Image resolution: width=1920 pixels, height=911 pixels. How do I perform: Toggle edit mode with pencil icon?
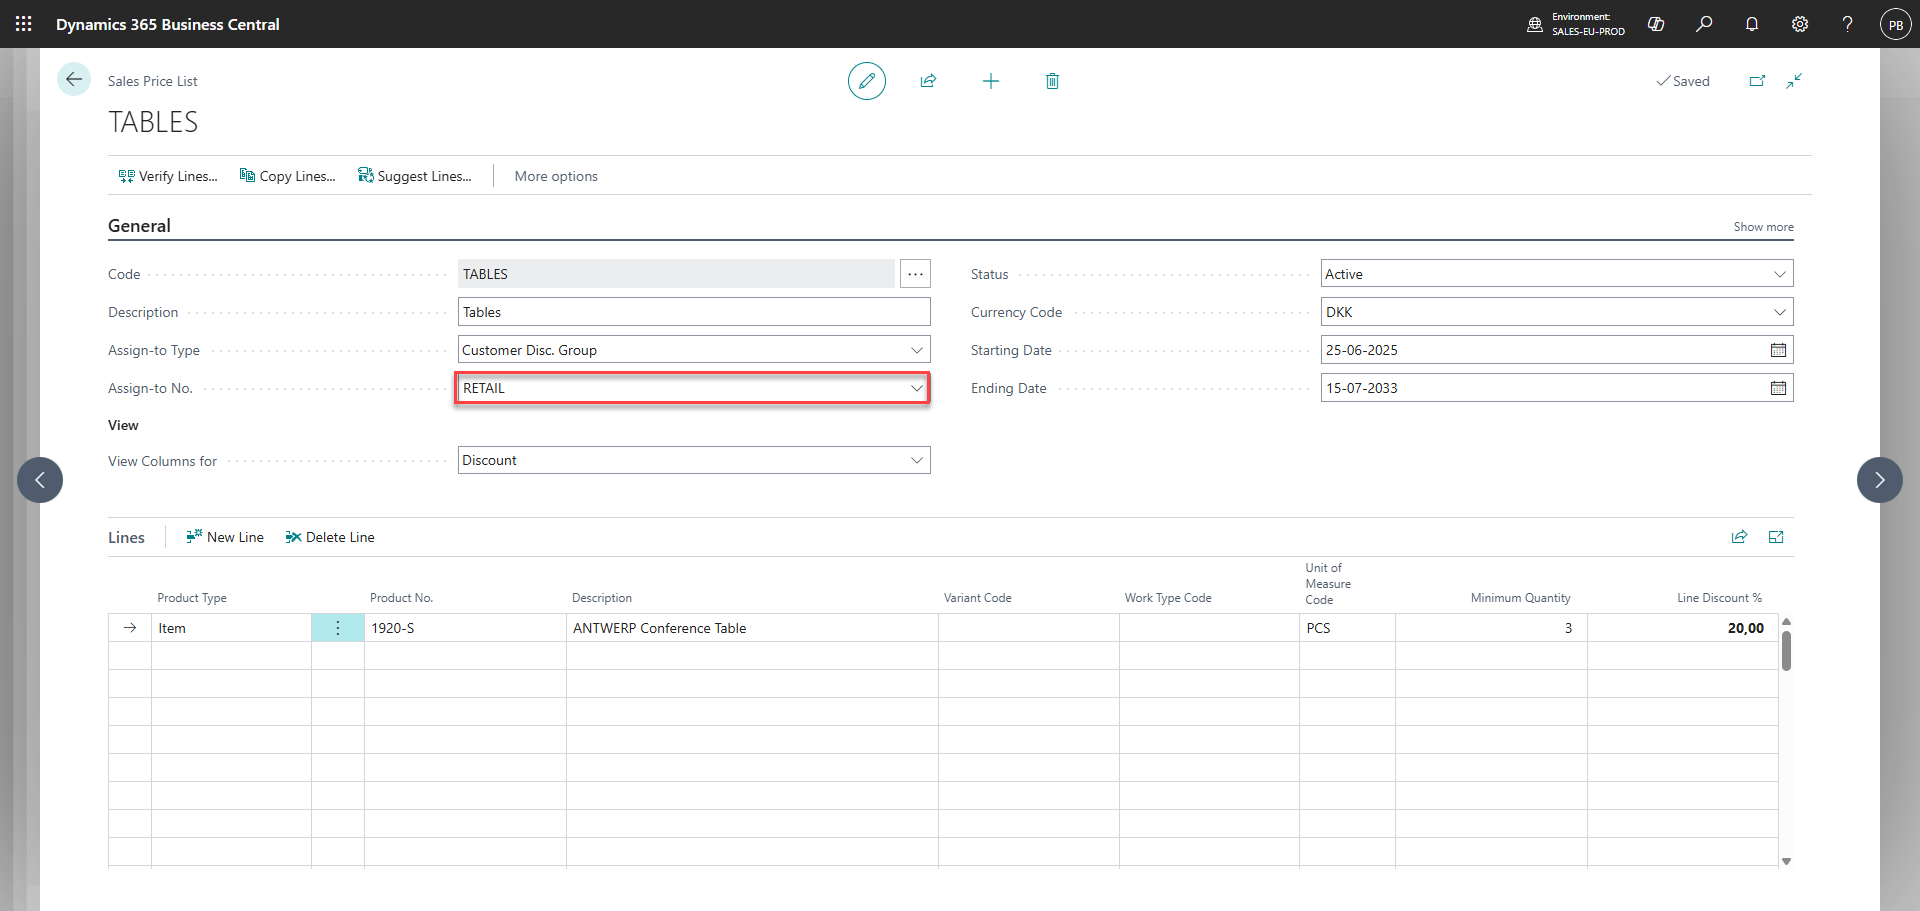click(867, 81)
